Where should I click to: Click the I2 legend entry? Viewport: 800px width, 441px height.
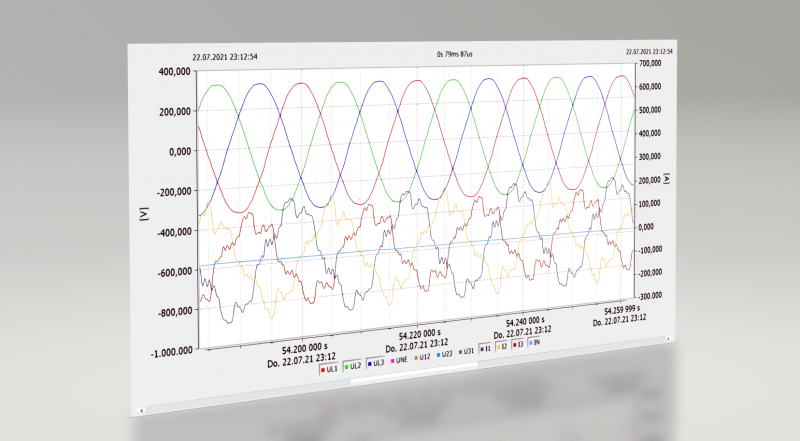coord(503,347)
